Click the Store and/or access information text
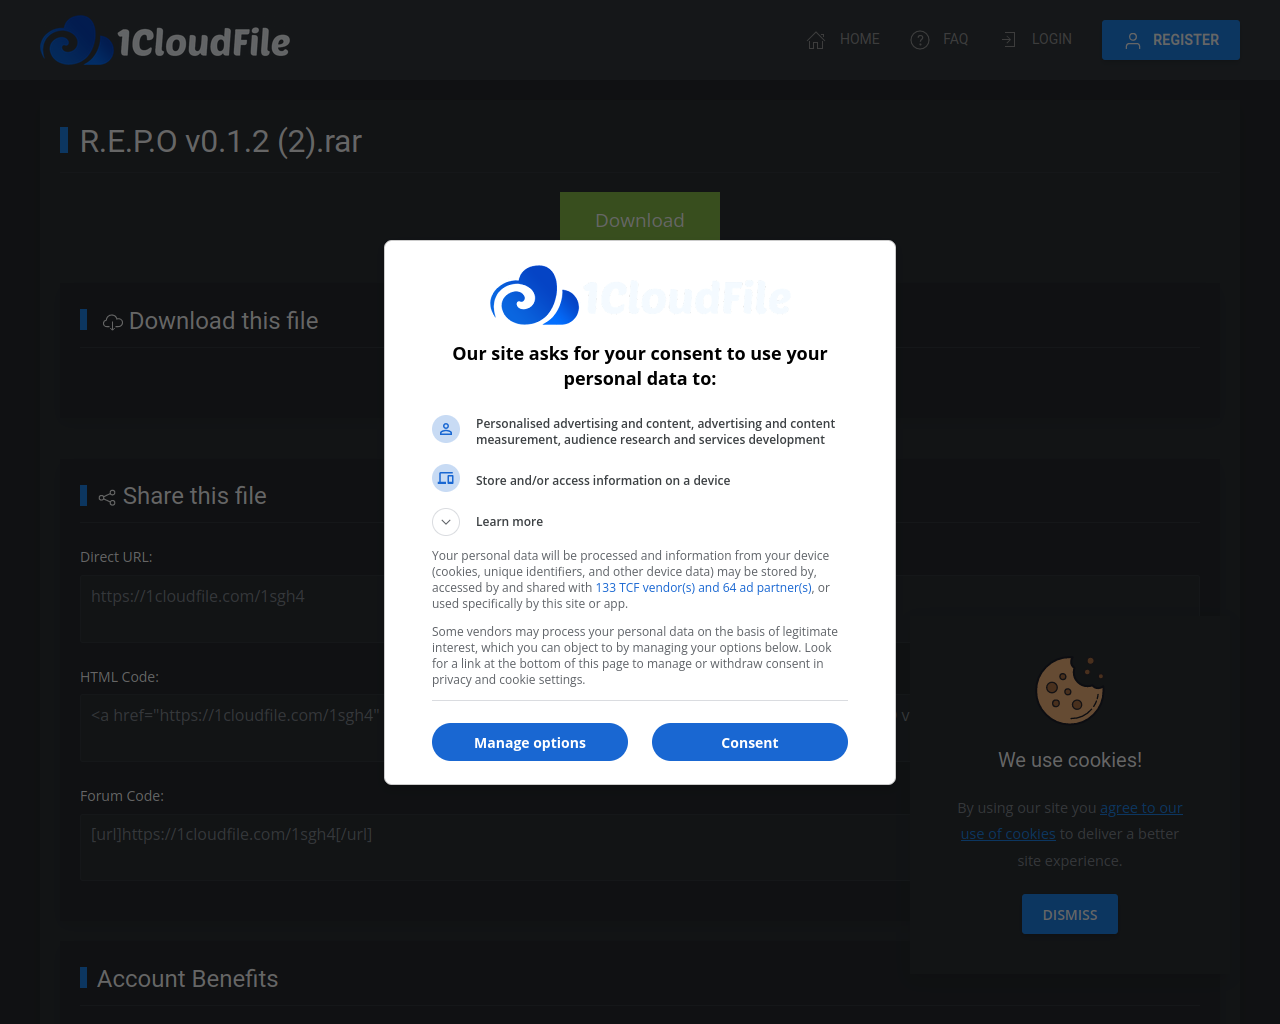The image size is (1280, 1024). pyautogui.click(x=603, y=481)
